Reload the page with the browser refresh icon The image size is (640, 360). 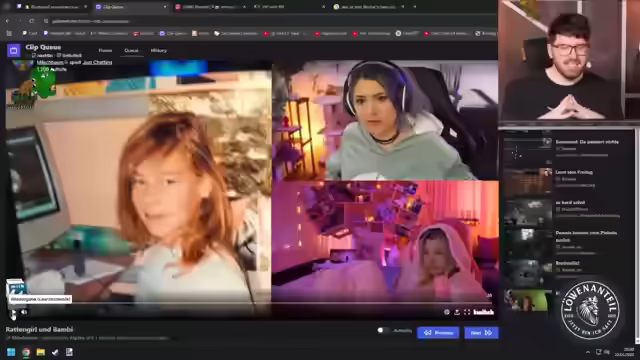32,21
